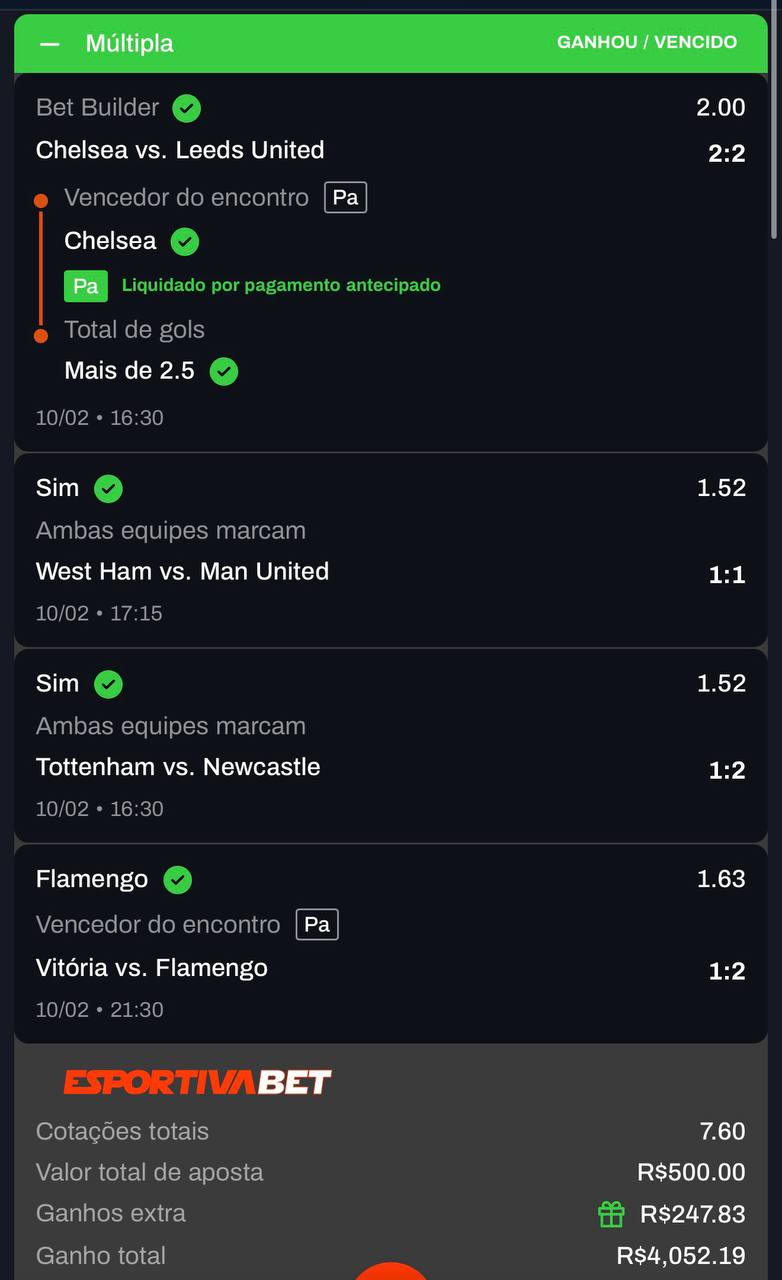Click the Tottenham vs. Newcastle match name

click(x=177, y=767)
